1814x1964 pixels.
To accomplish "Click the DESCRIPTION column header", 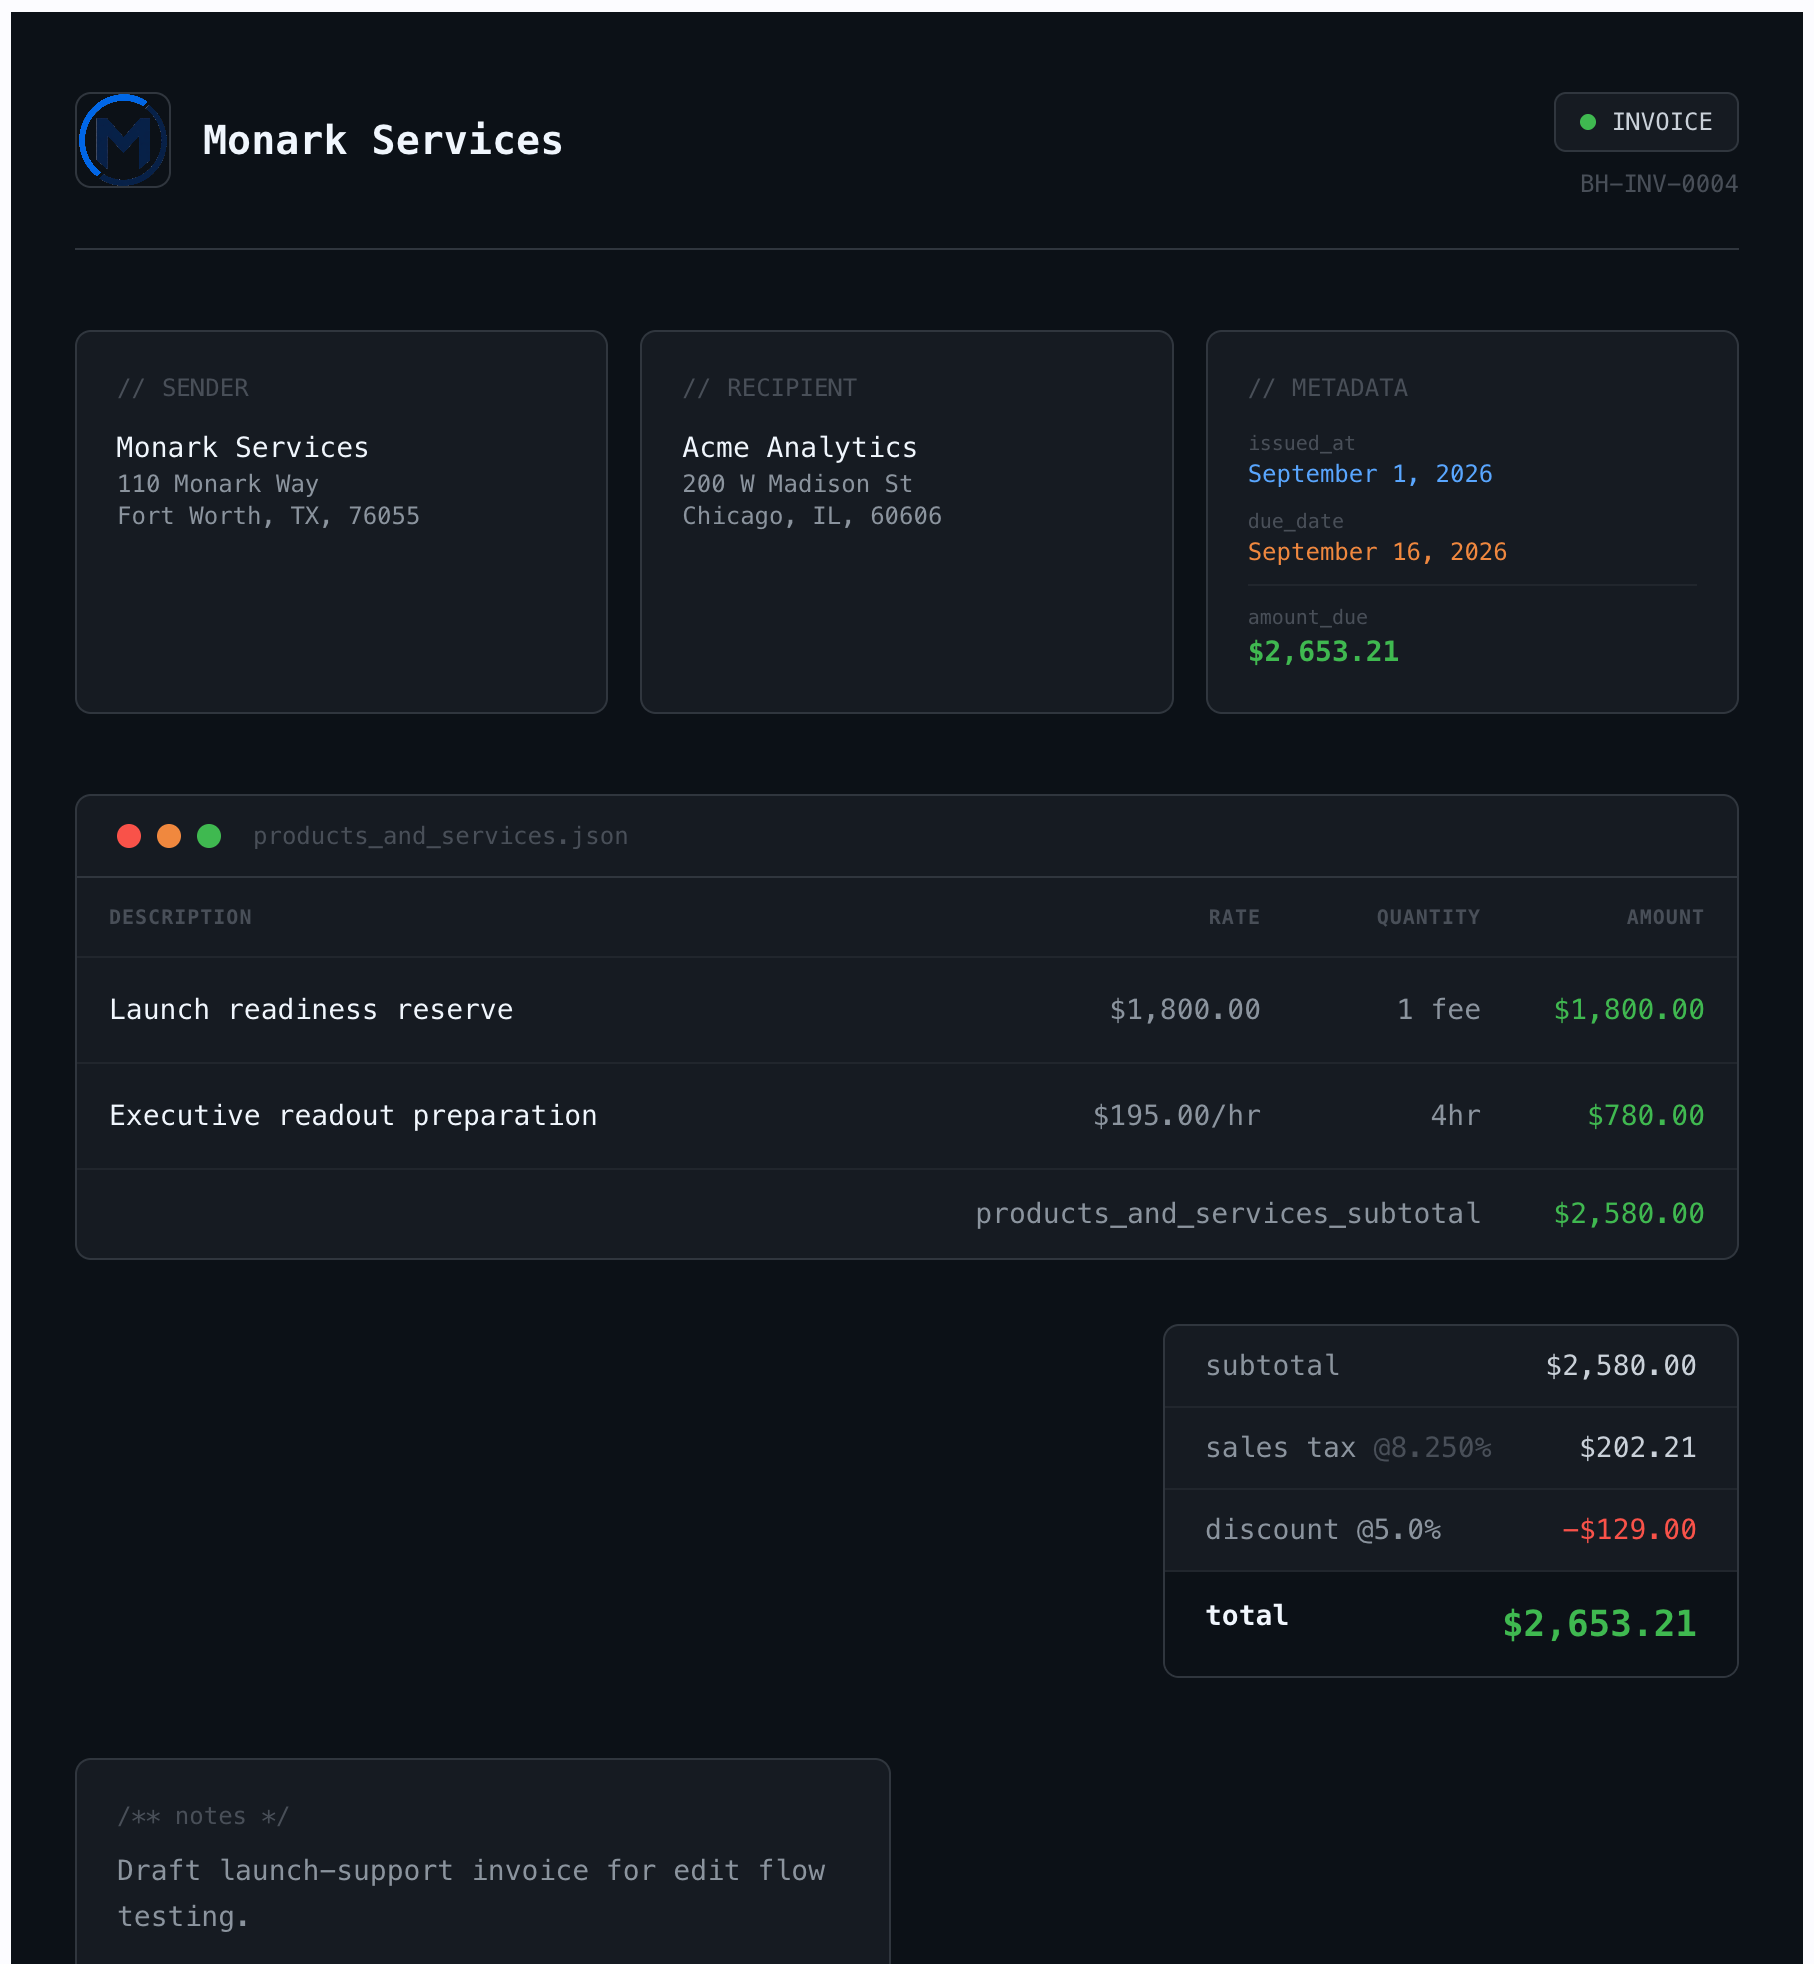I will click(180, 917).
